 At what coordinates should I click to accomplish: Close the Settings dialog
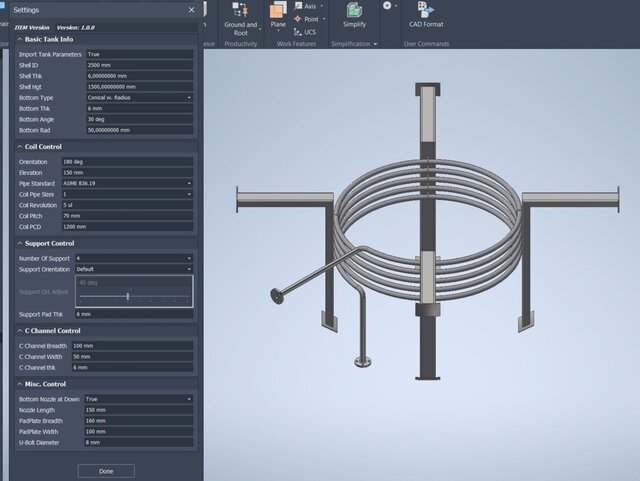point(192,8)
